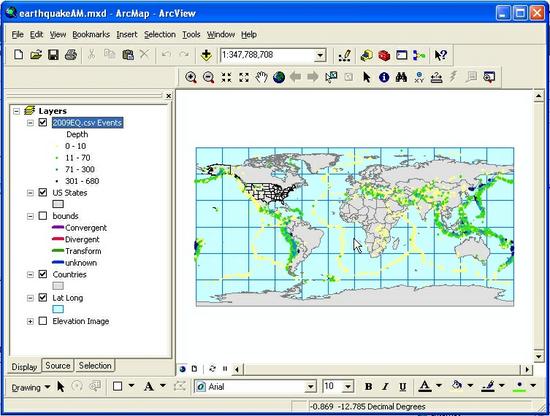Create a new map document

click(x=18, y=55)
